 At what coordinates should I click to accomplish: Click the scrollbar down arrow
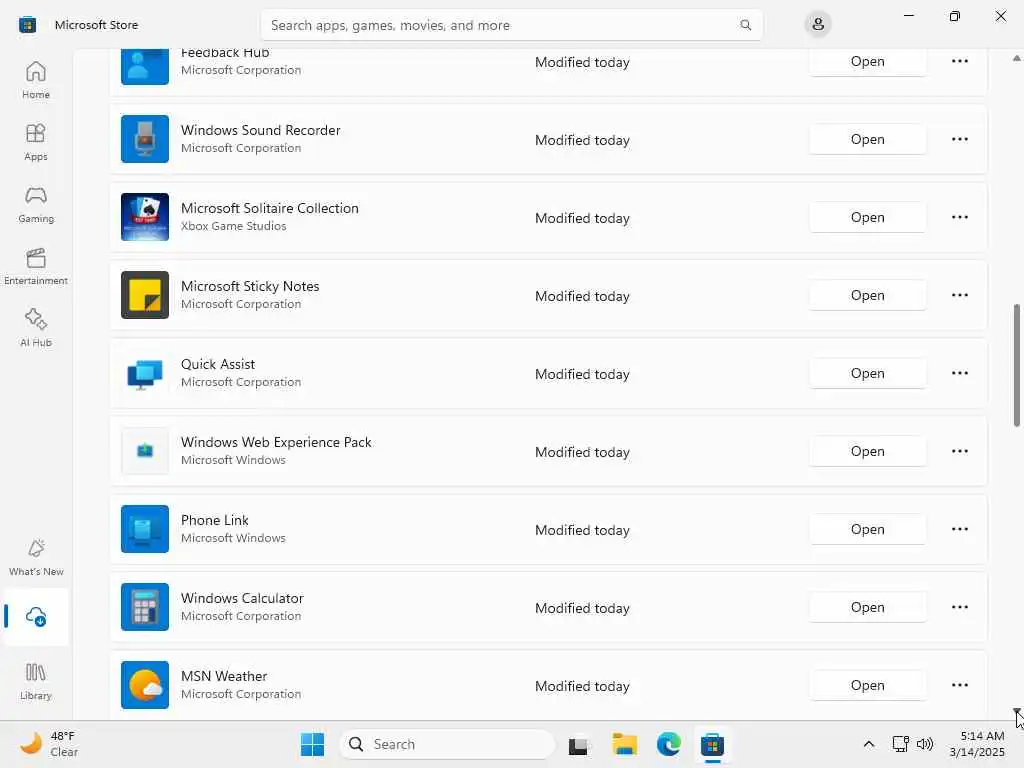[1016, 711]
